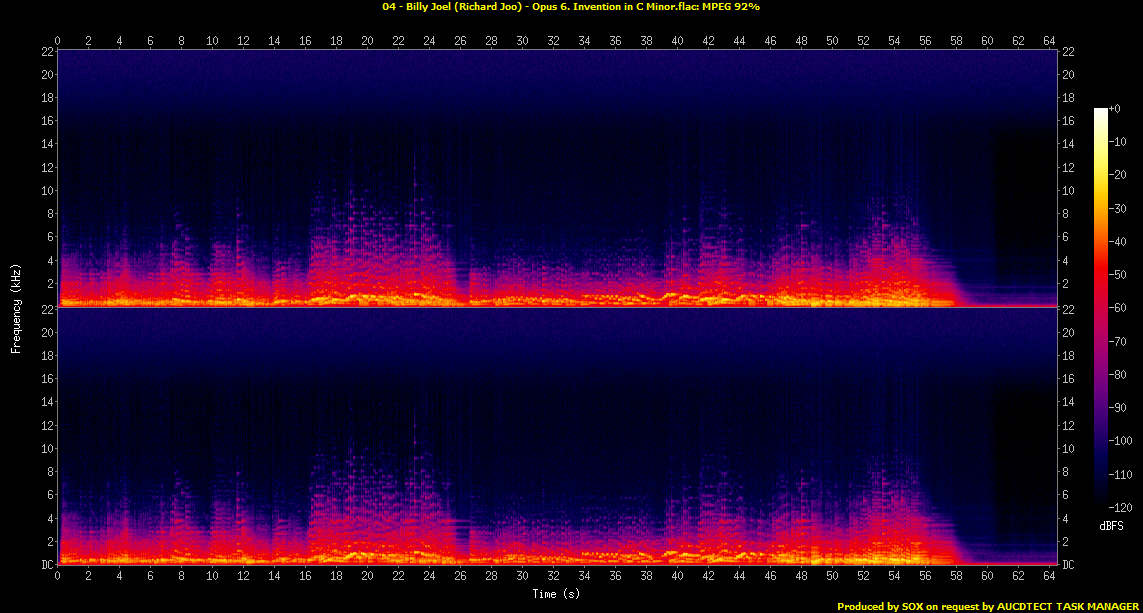Select the 16 second mark on bottom time axis
Viewport: 1143px width, 613px height.
tap(306, 577)
